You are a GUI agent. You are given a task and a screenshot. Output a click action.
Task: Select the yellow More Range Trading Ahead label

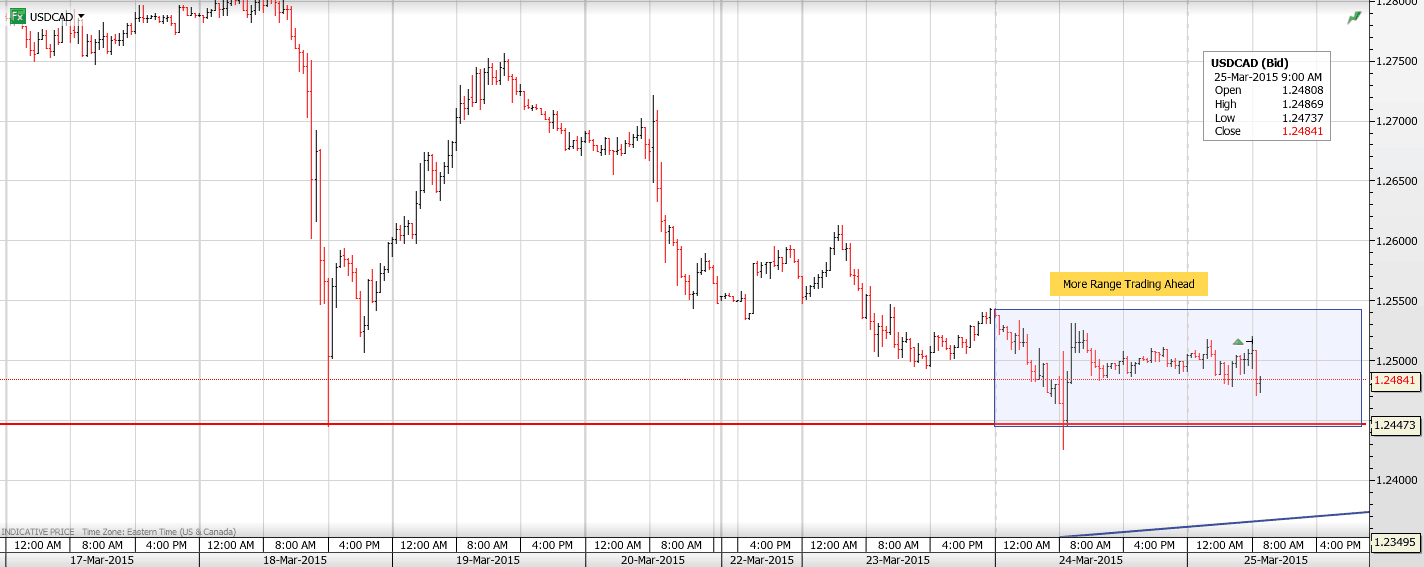[1128, 284]
